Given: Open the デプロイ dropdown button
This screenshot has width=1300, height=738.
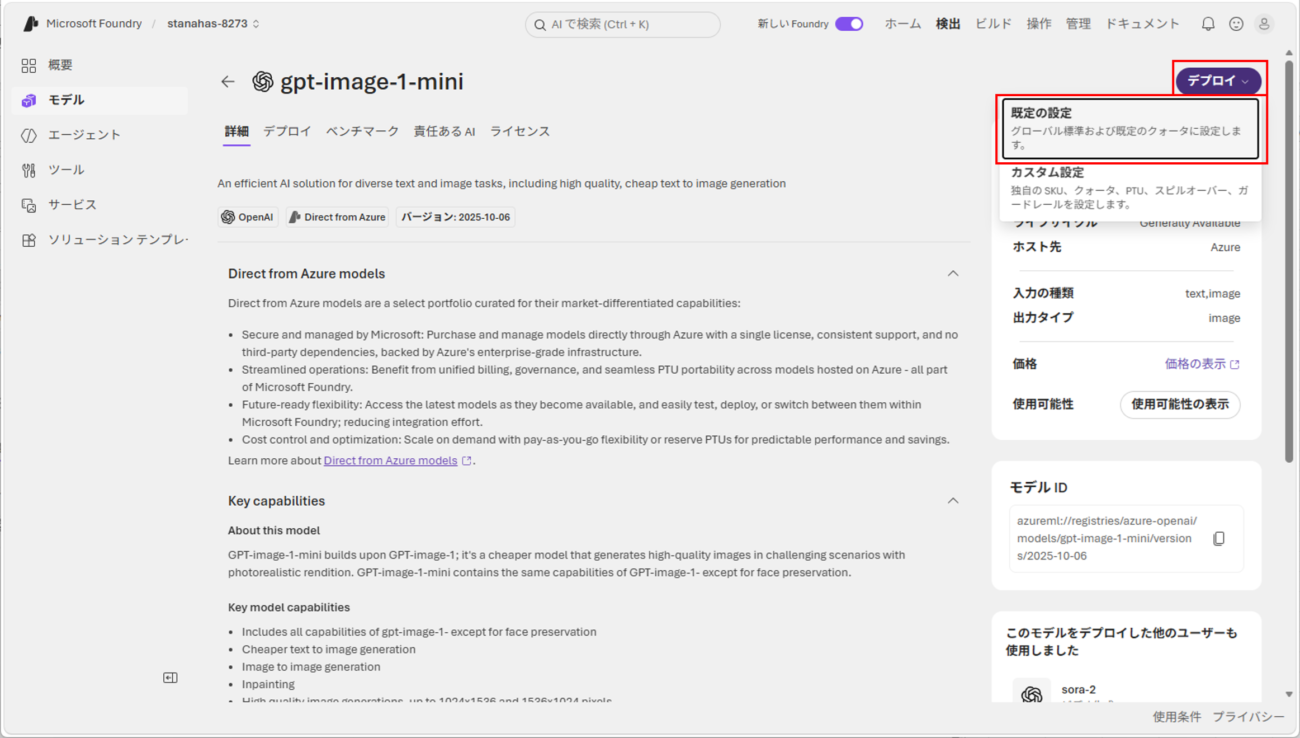Looking at the screenshot, I should pos(1218,81).
